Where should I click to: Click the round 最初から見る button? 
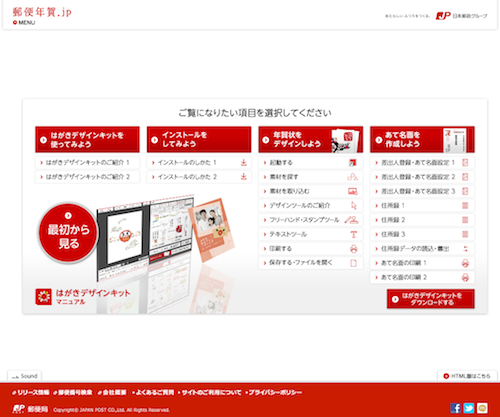[68, 232]
